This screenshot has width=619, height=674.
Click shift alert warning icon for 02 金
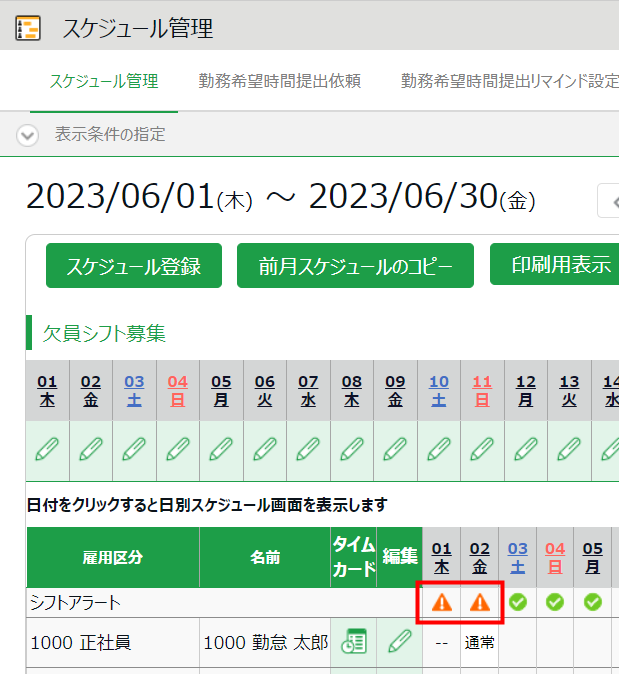(480, 602)
